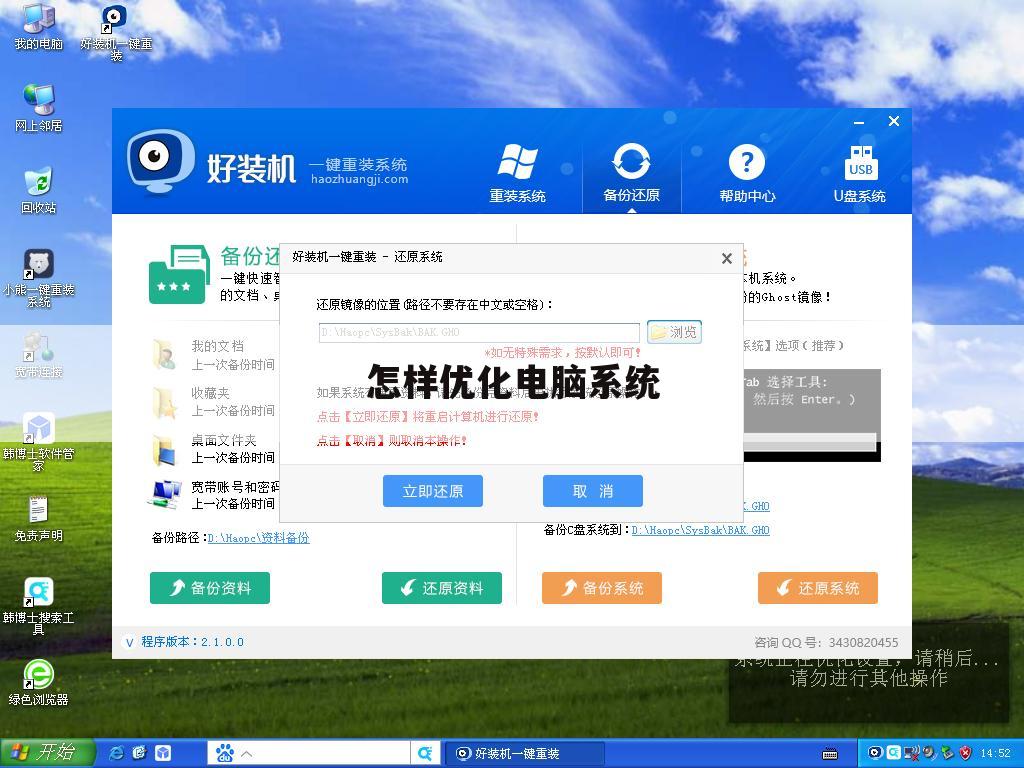
Task: Click 浏览 browse button
Action: (674, 332)
